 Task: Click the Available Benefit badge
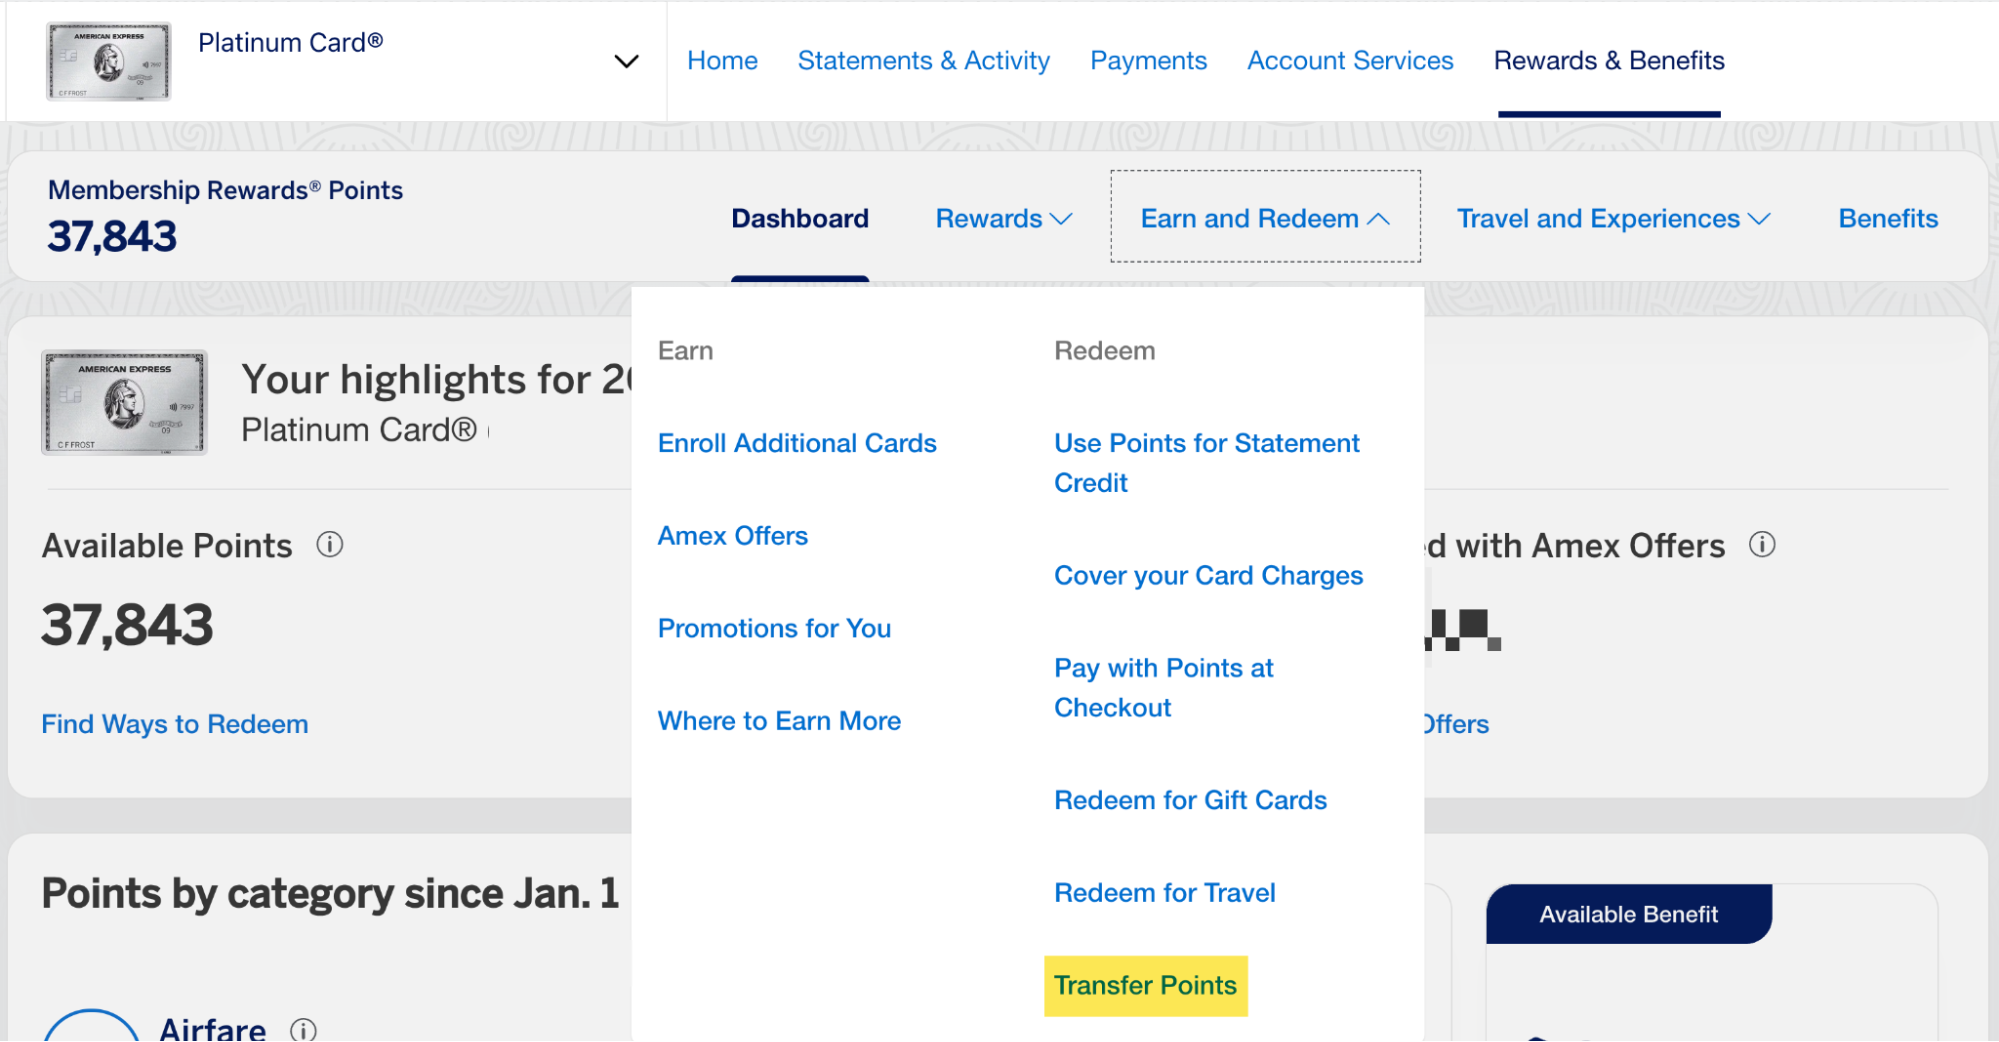pyautogui.click(x=1628, y=914)
